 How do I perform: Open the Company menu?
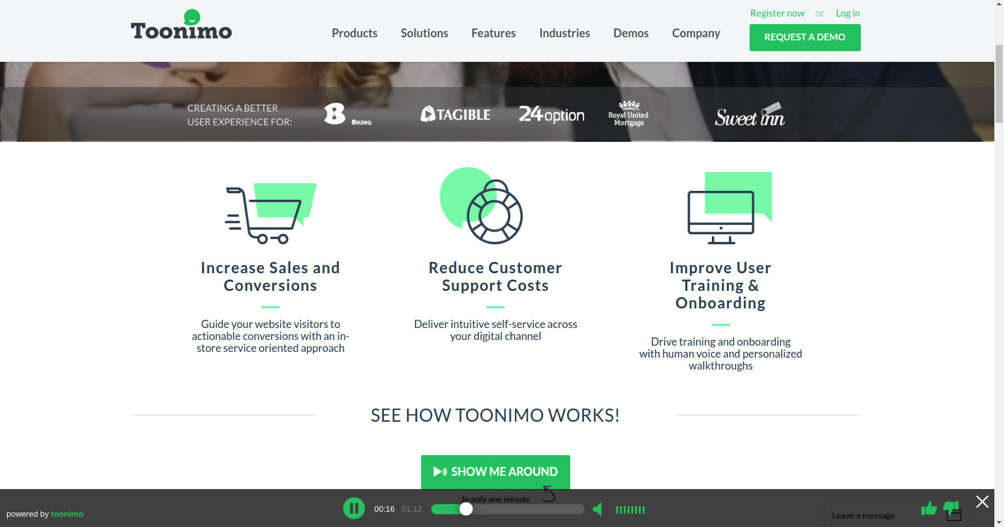pos(695,33)
